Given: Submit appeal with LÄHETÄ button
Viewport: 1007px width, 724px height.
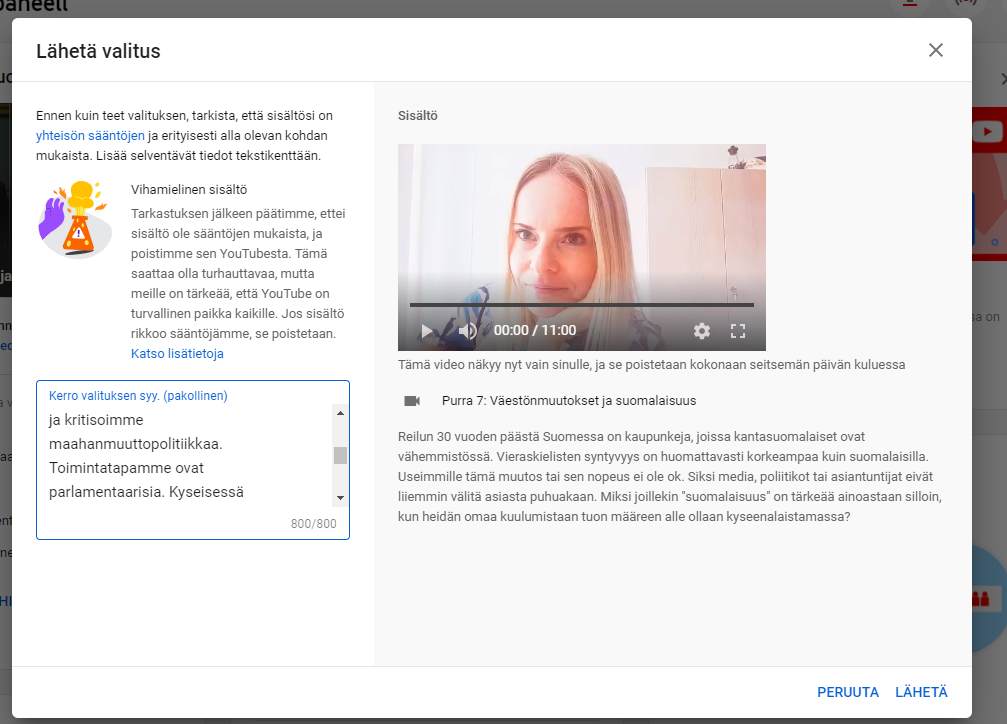Looking at the screenshot, I should tap(921, 692).
